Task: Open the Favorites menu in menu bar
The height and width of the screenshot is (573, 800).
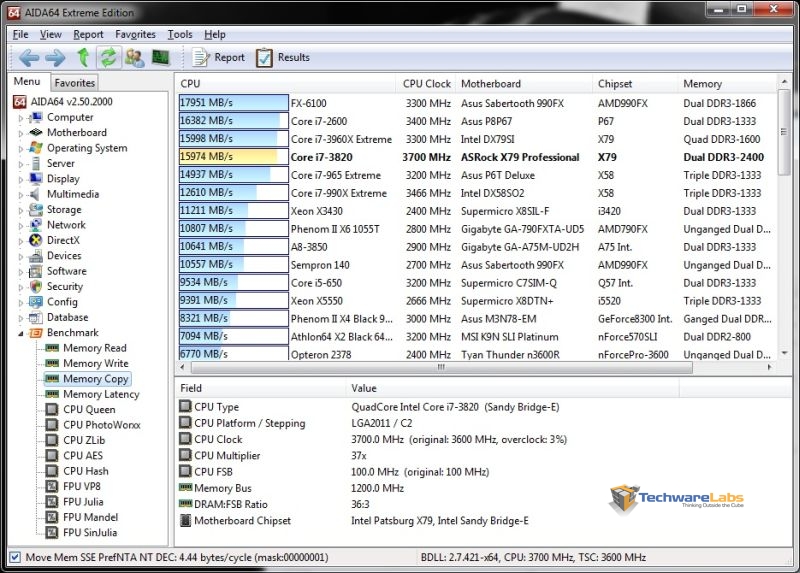Action: (135, 34)
